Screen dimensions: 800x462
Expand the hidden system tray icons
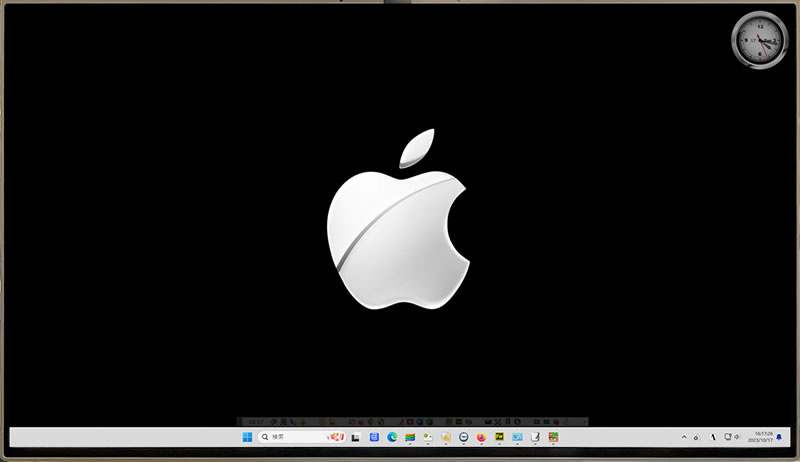coord(684,437)
